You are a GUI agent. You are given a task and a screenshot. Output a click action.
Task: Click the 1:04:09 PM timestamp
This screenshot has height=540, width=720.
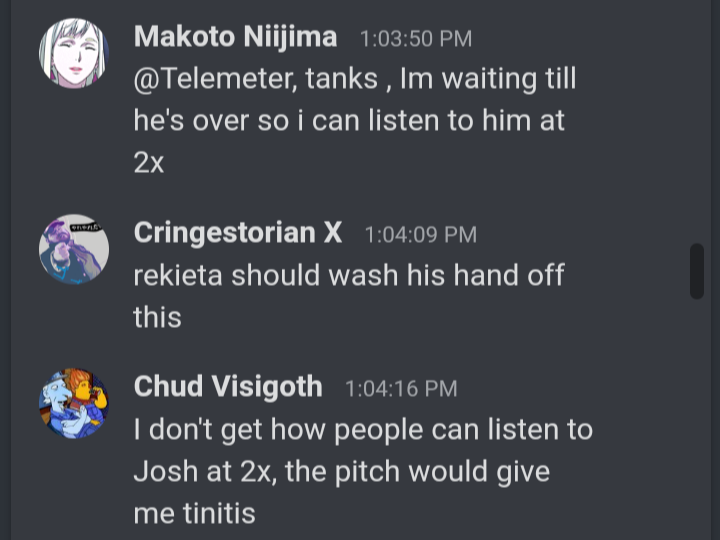point(421,235)
